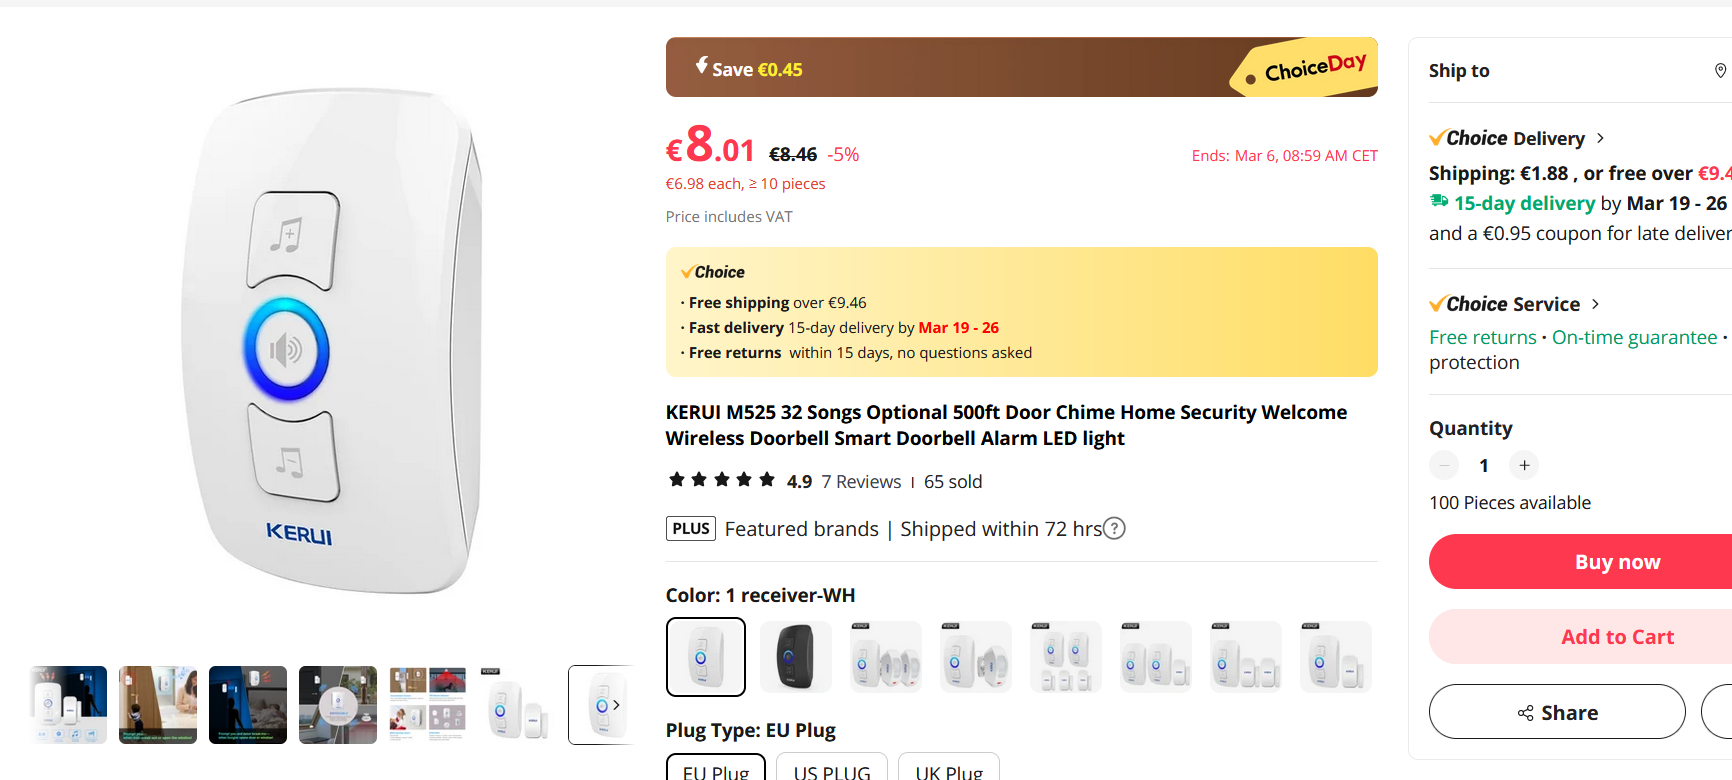Decrease quantity with the minus button

(x=1444, y=465)
